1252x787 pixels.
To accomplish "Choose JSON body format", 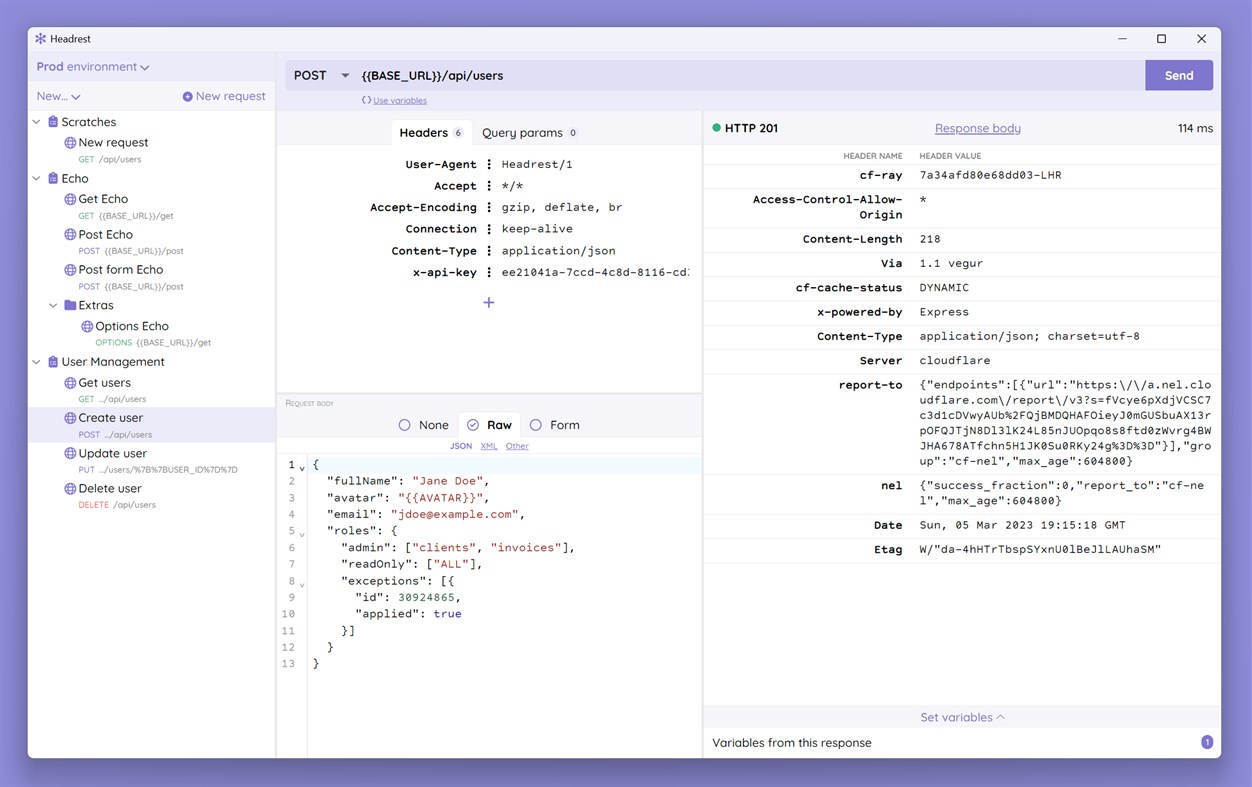I will [x=461, y=446].
